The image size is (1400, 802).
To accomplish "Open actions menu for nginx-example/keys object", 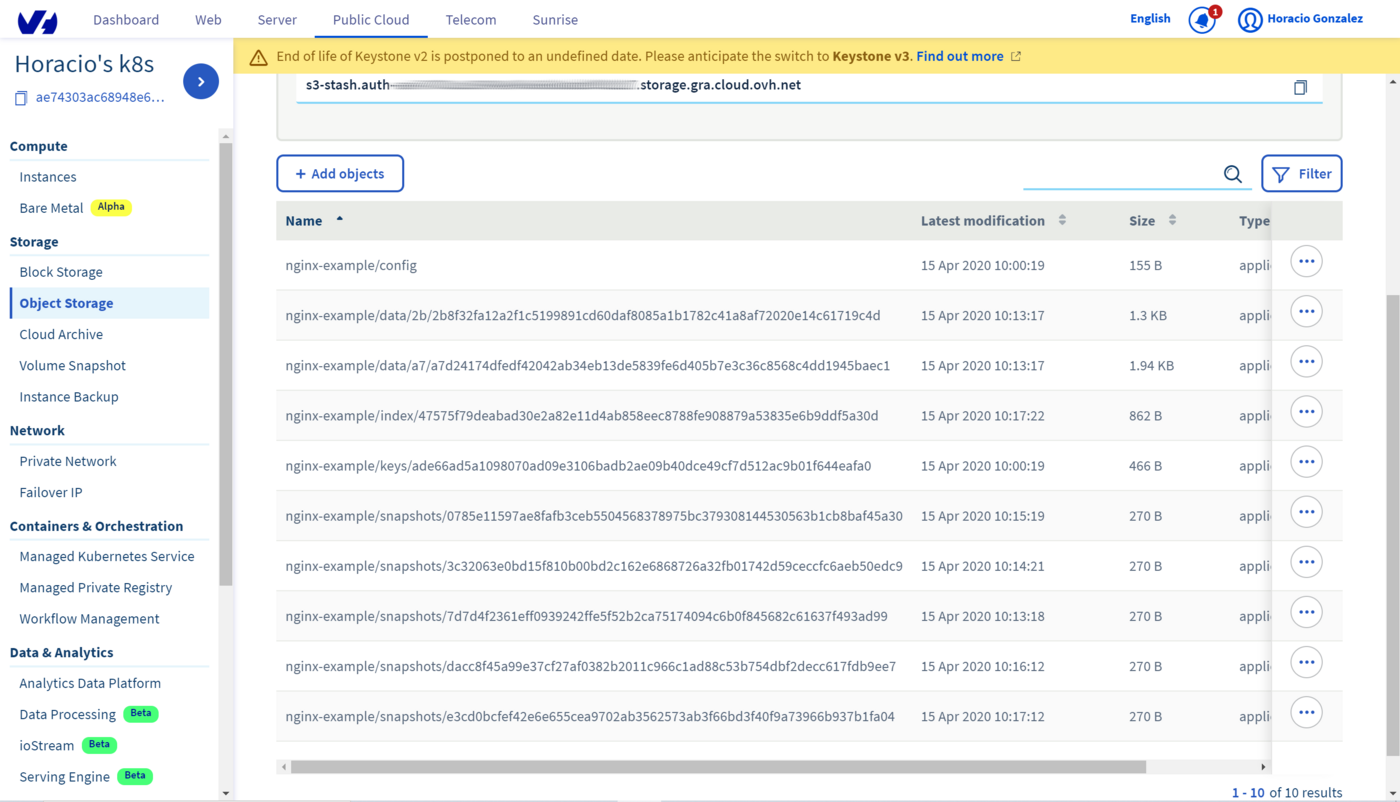I will [x=1306, y=461].
